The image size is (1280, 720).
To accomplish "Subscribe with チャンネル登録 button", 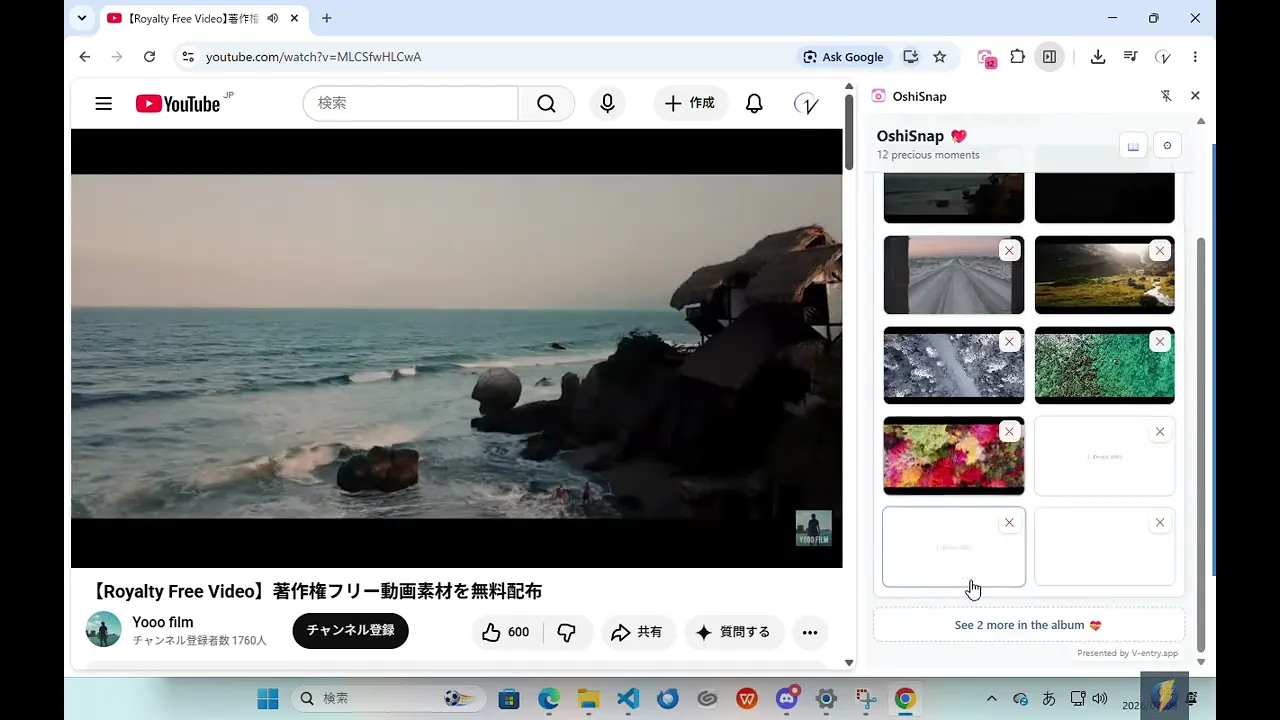I will (x=350, y=631).
